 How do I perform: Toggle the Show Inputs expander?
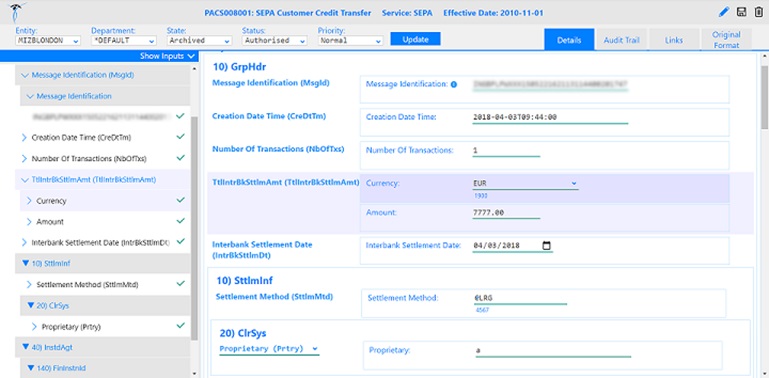167,56
